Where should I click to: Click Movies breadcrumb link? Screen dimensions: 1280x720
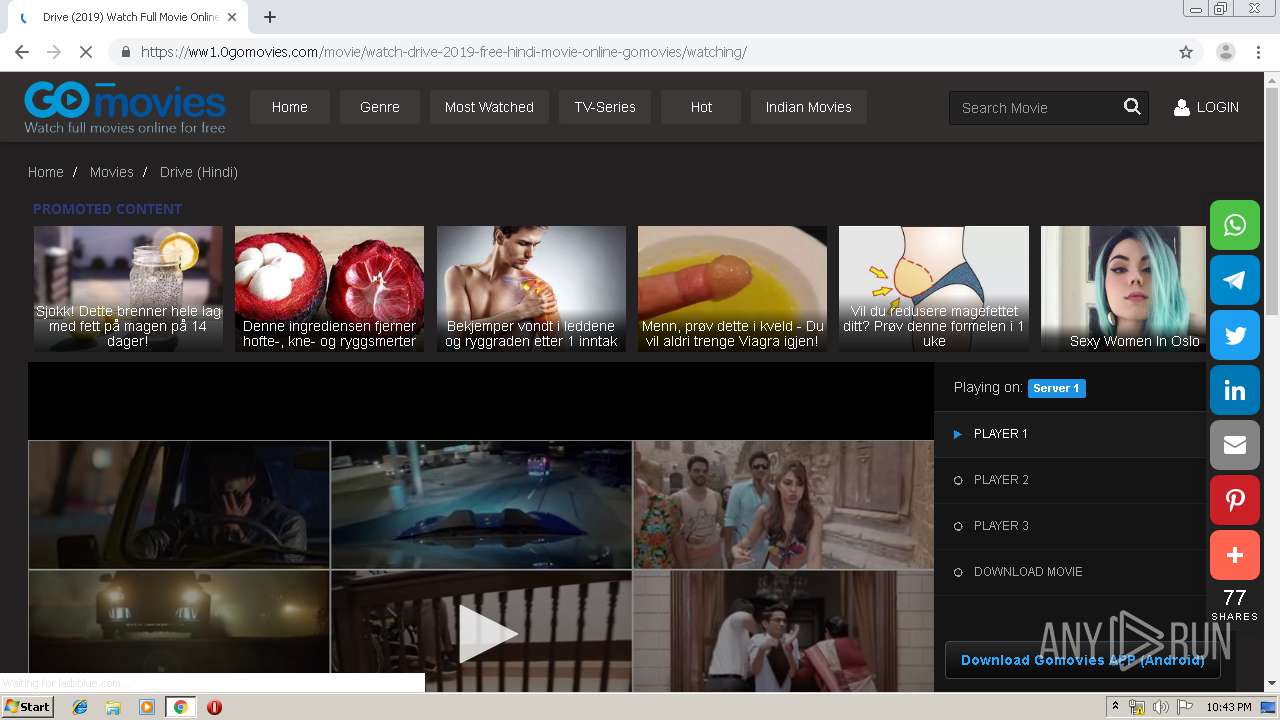[111, 172]
